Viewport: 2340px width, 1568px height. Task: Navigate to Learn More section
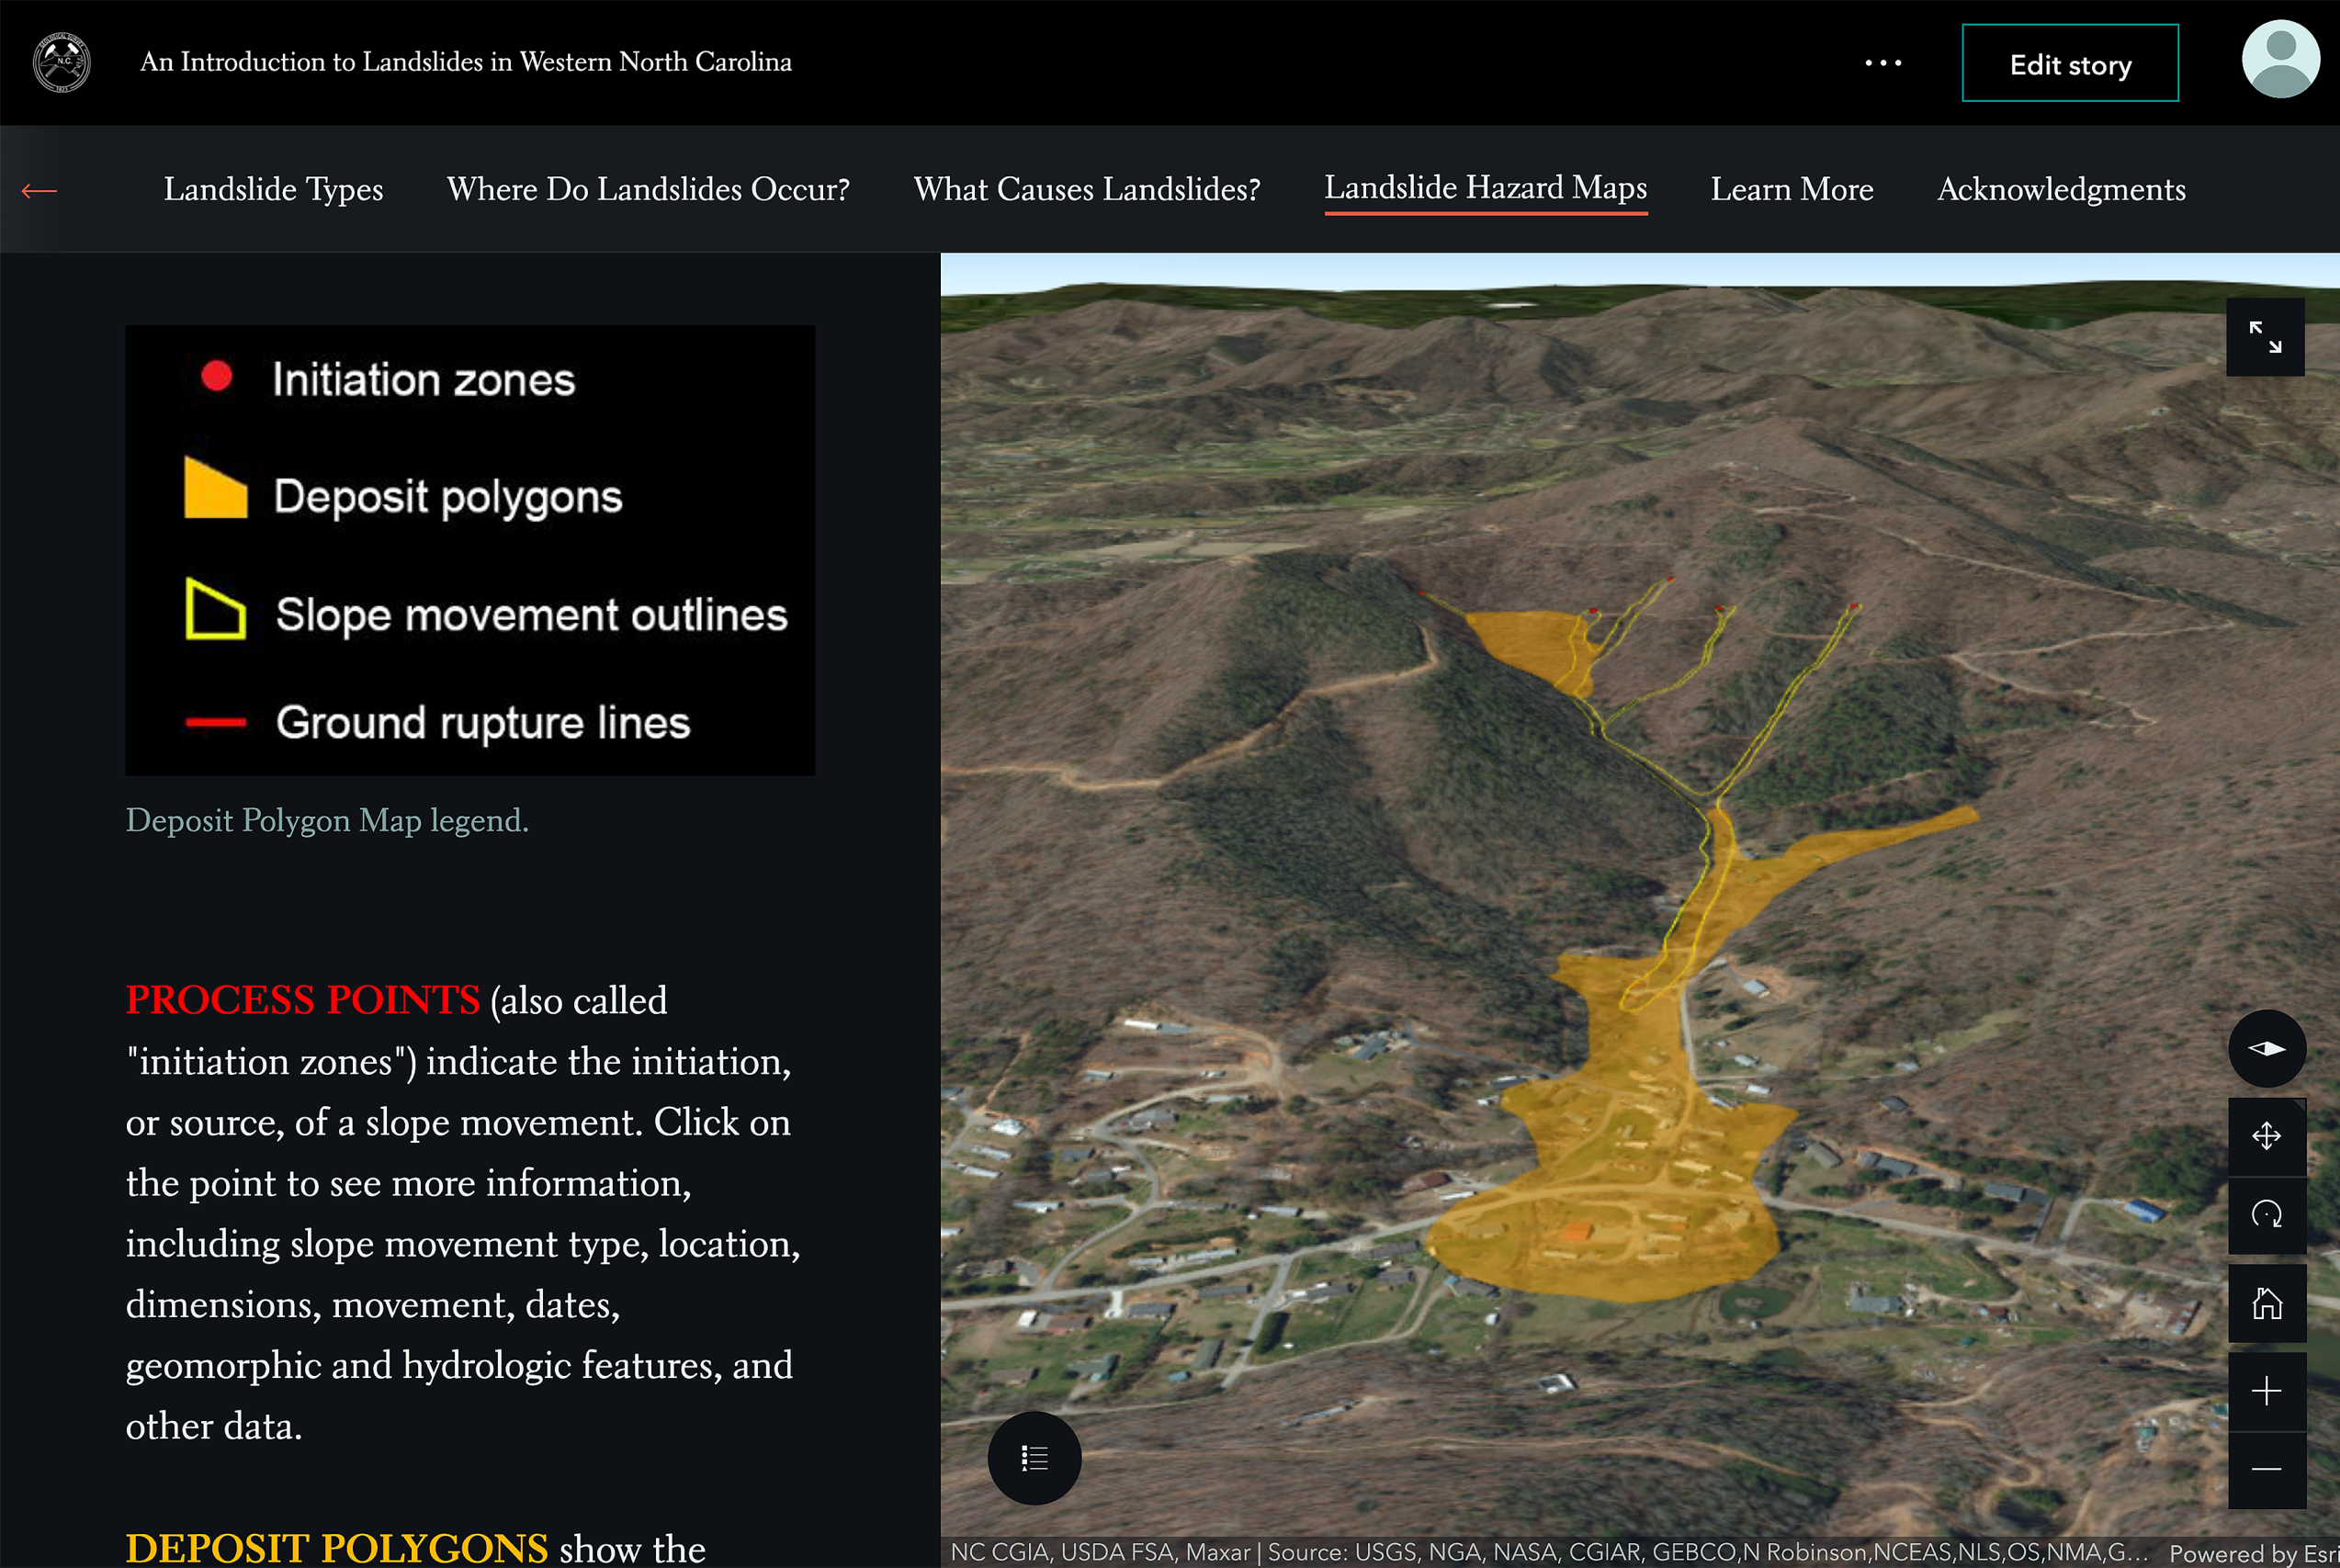(1791, 189)
